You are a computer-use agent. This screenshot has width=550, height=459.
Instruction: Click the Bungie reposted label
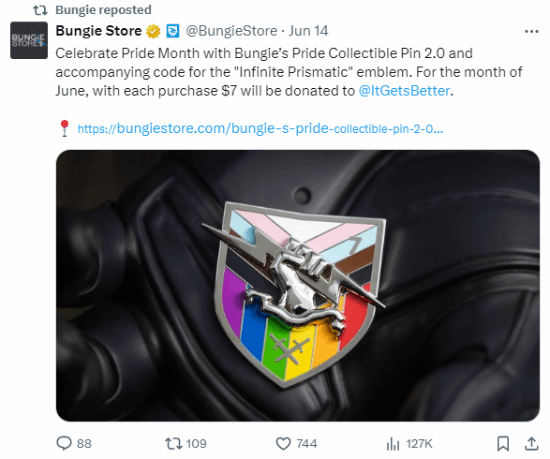coord(103,10)
